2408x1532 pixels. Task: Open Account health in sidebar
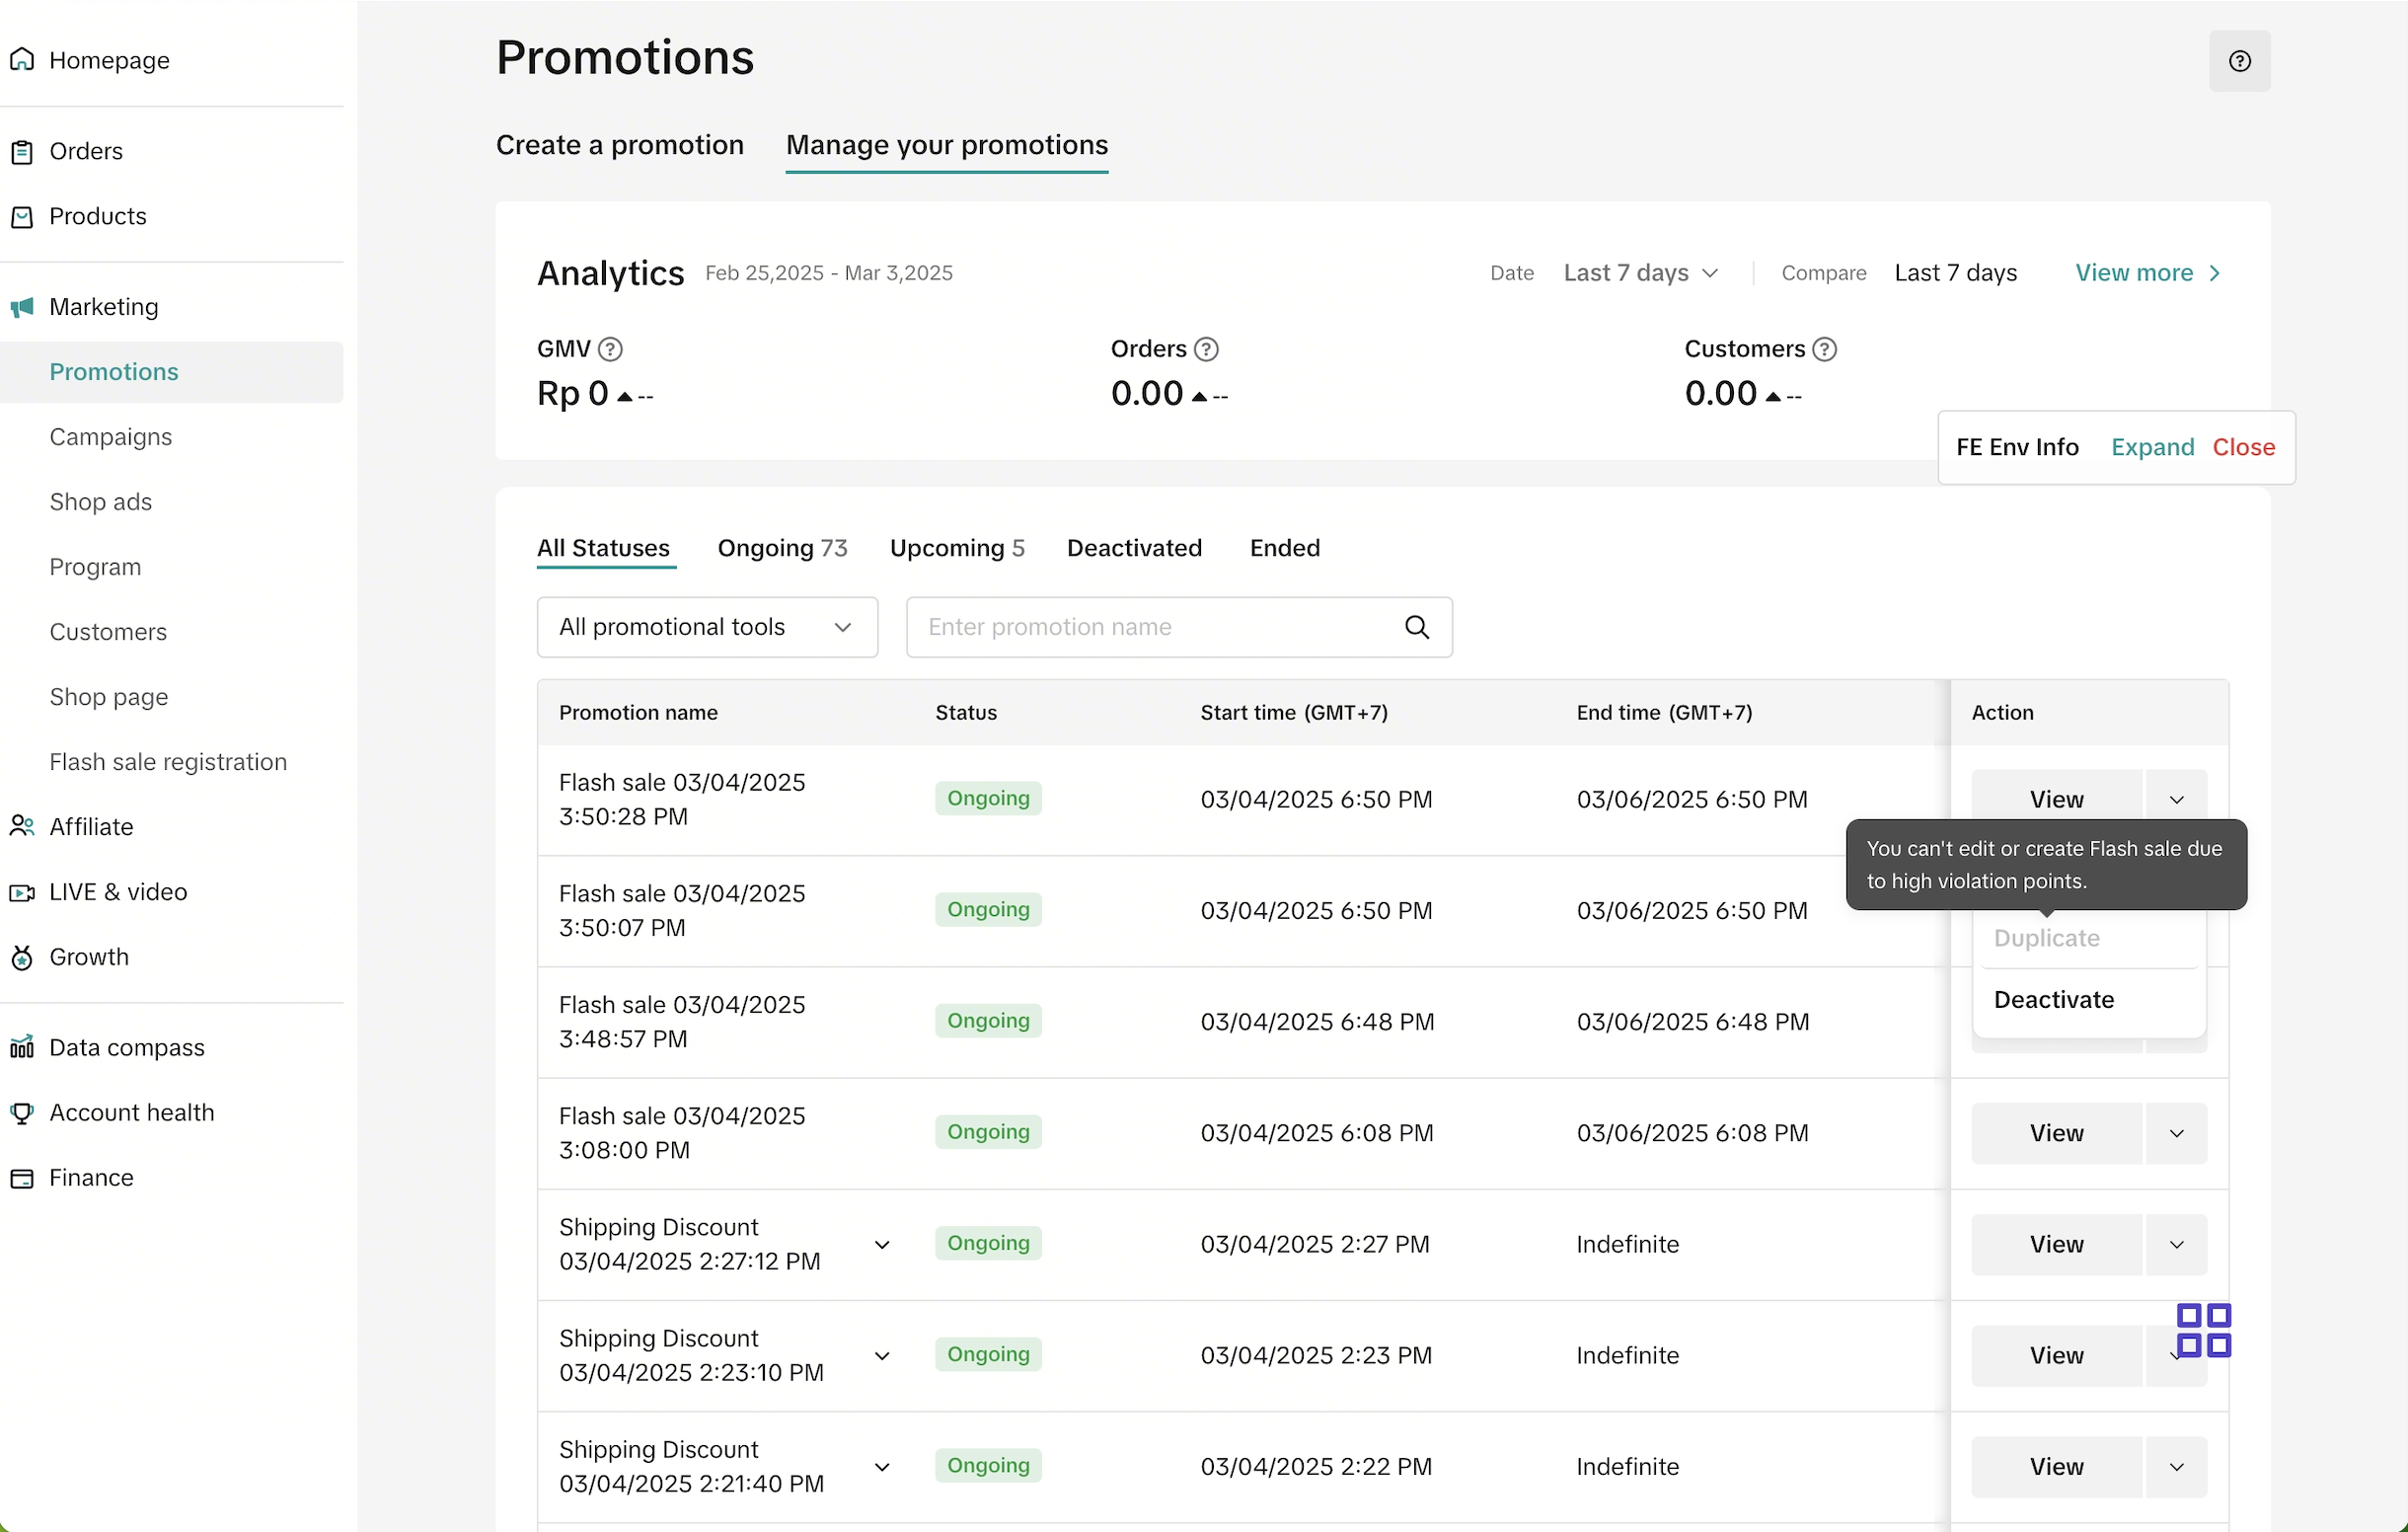131,1112
